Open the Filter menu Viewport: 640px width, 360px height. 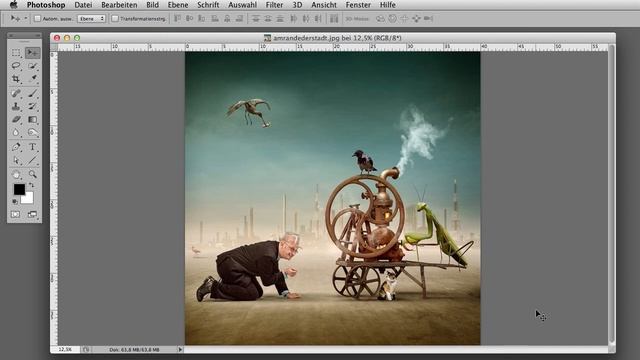pyautogui.click(x=274, y=5)
